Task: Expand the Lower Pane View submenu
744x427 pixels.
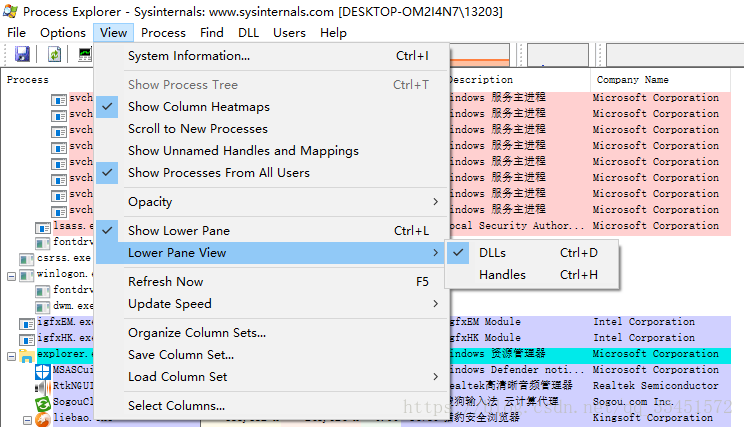Action: tap(272, 253)
